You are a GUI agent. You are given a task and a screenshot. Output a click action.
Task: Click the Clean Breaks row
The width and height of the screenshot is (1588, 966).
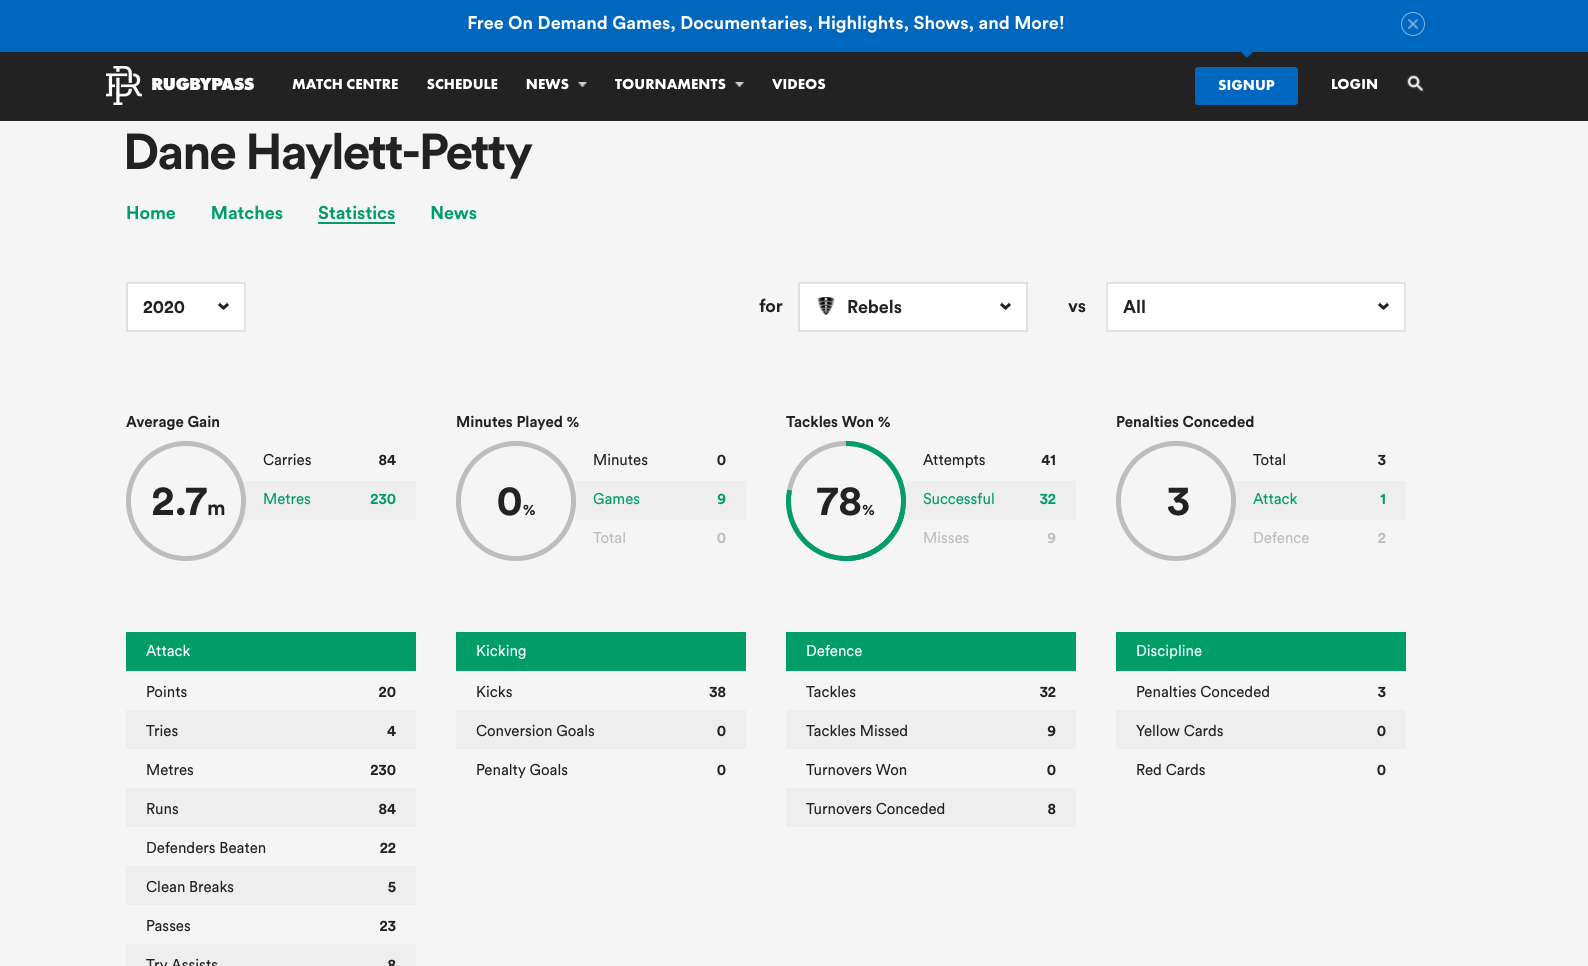[x=271, y=887]
